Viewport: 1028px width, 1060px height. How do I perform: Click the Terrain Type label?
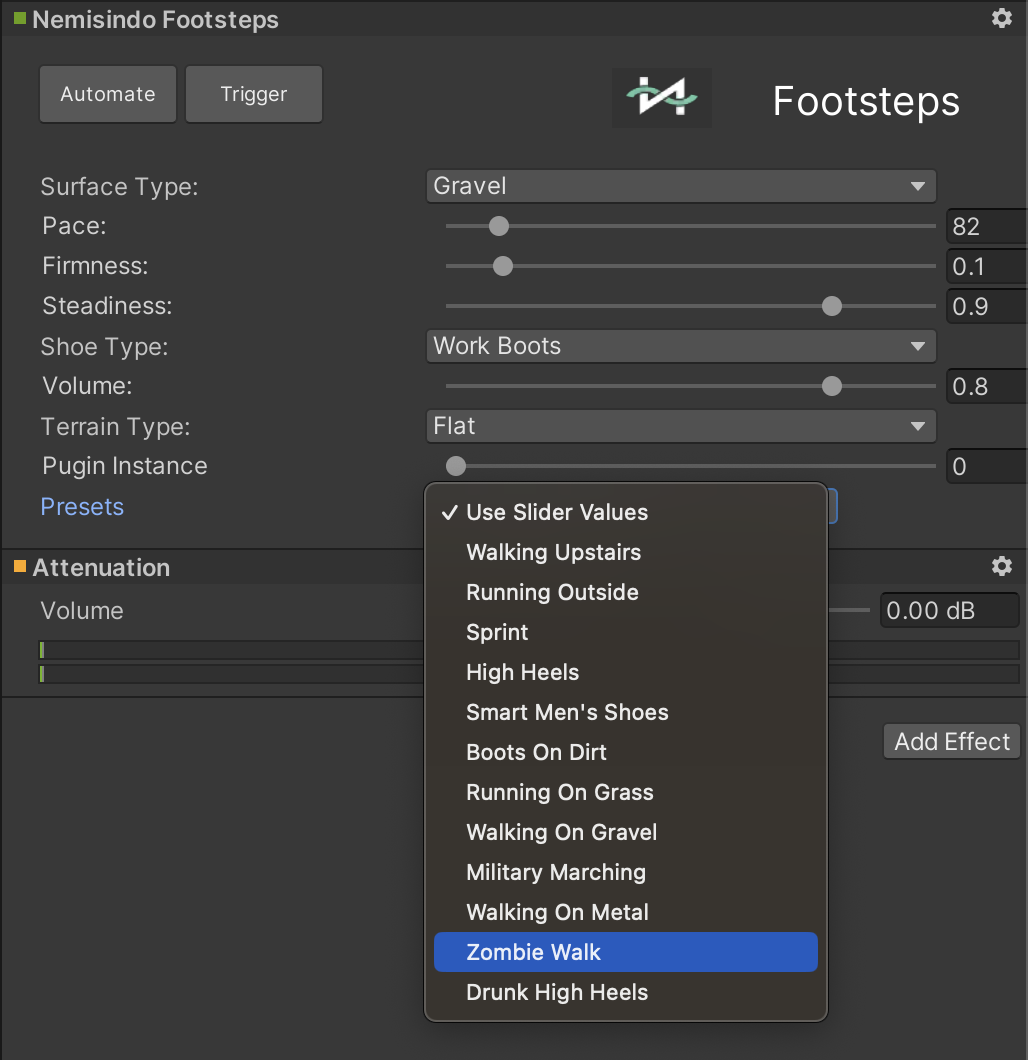click(116, 427)
